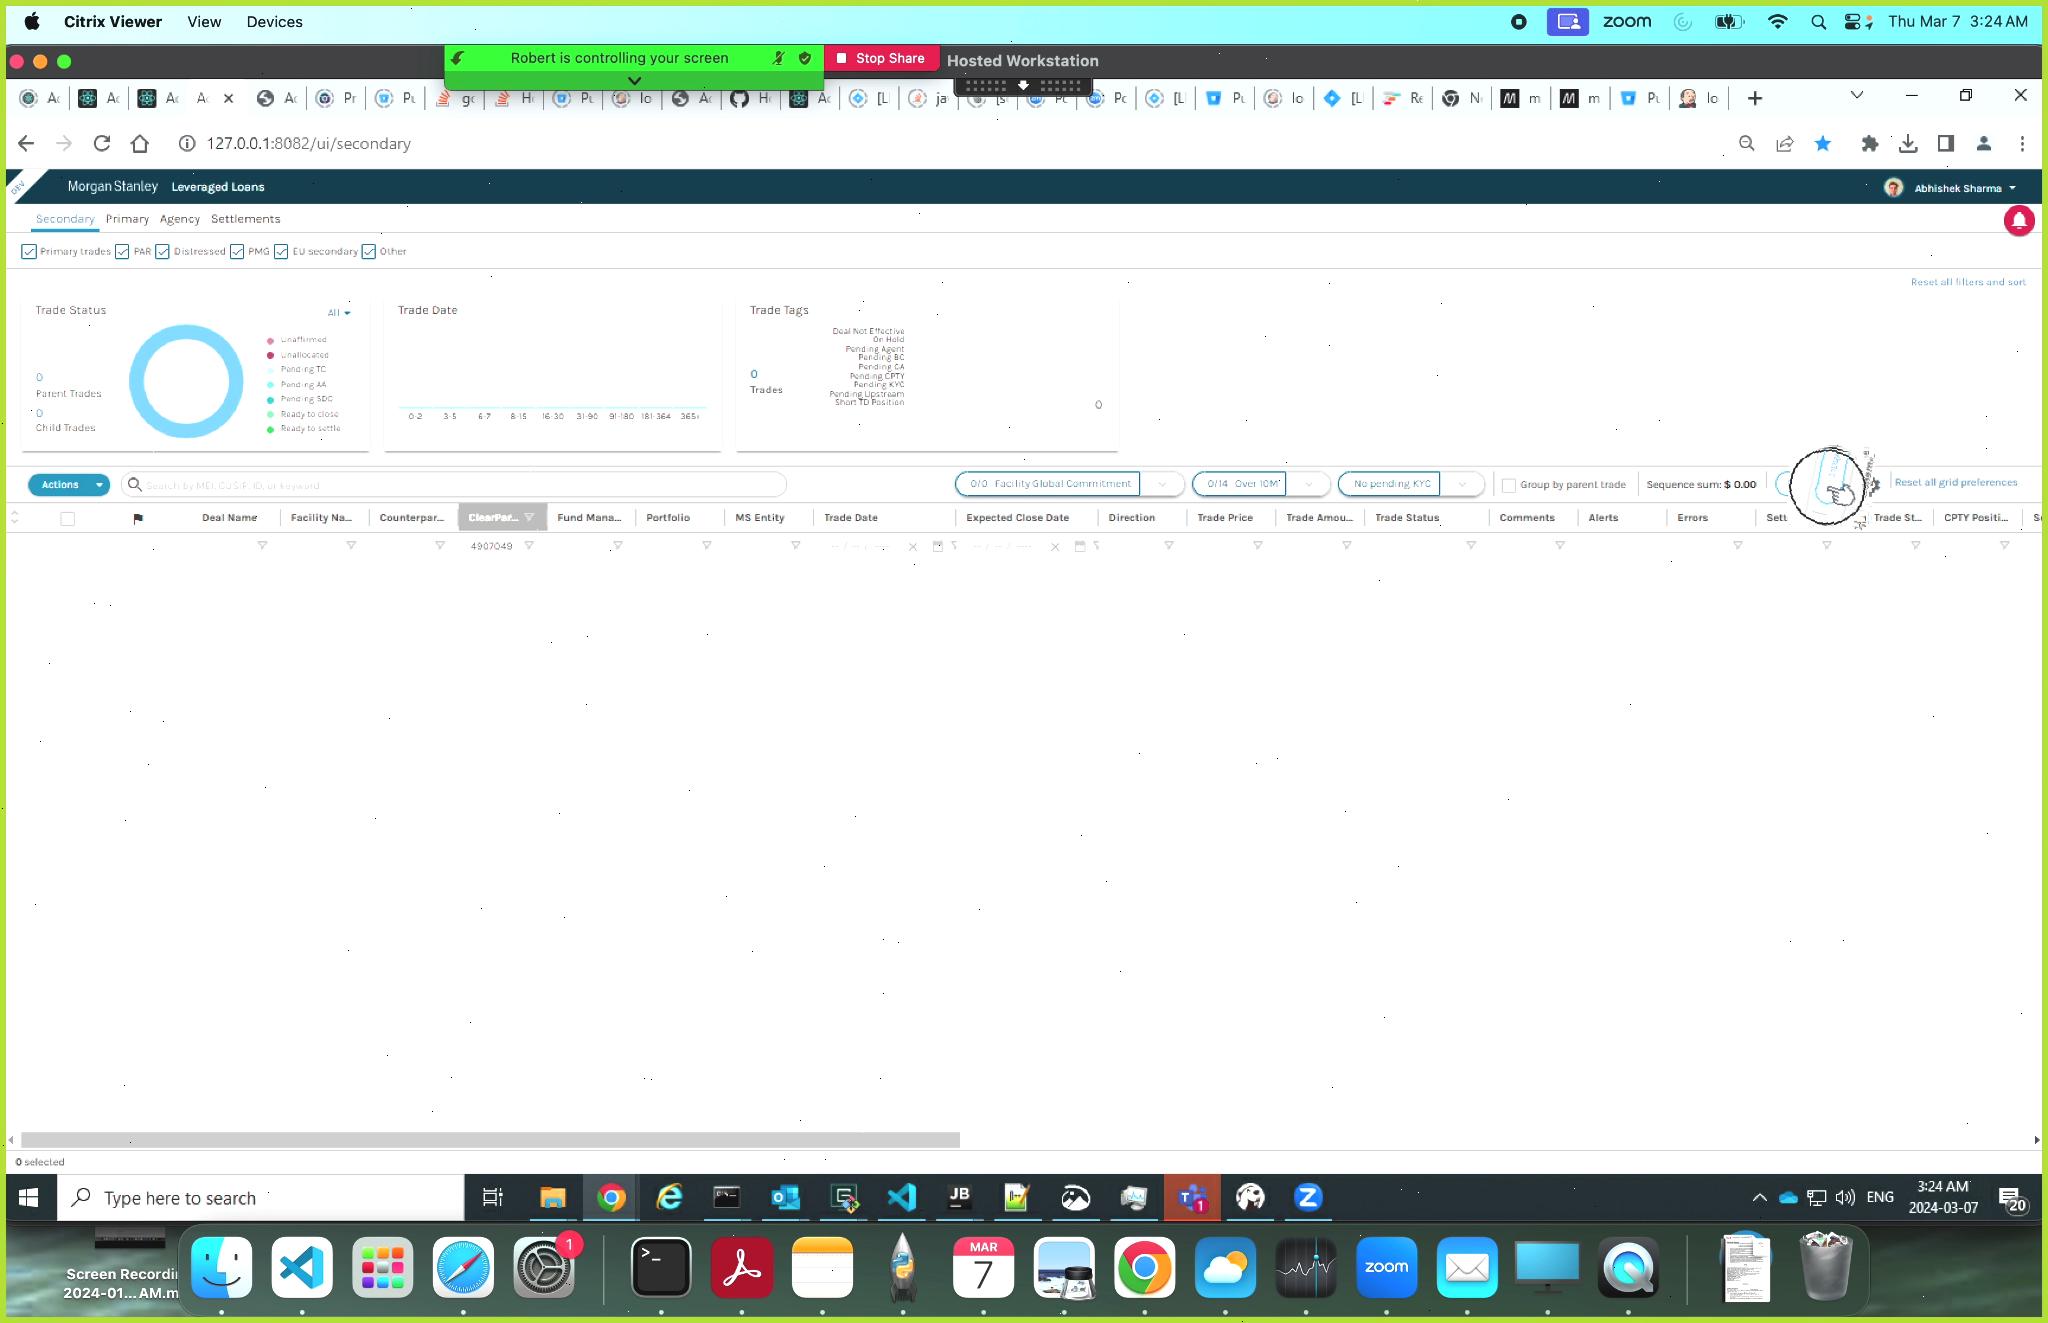Open Microsoft Teams in Windows taskbar
Screen dimensions: 2048x1323
[x=1192, y=1197]
